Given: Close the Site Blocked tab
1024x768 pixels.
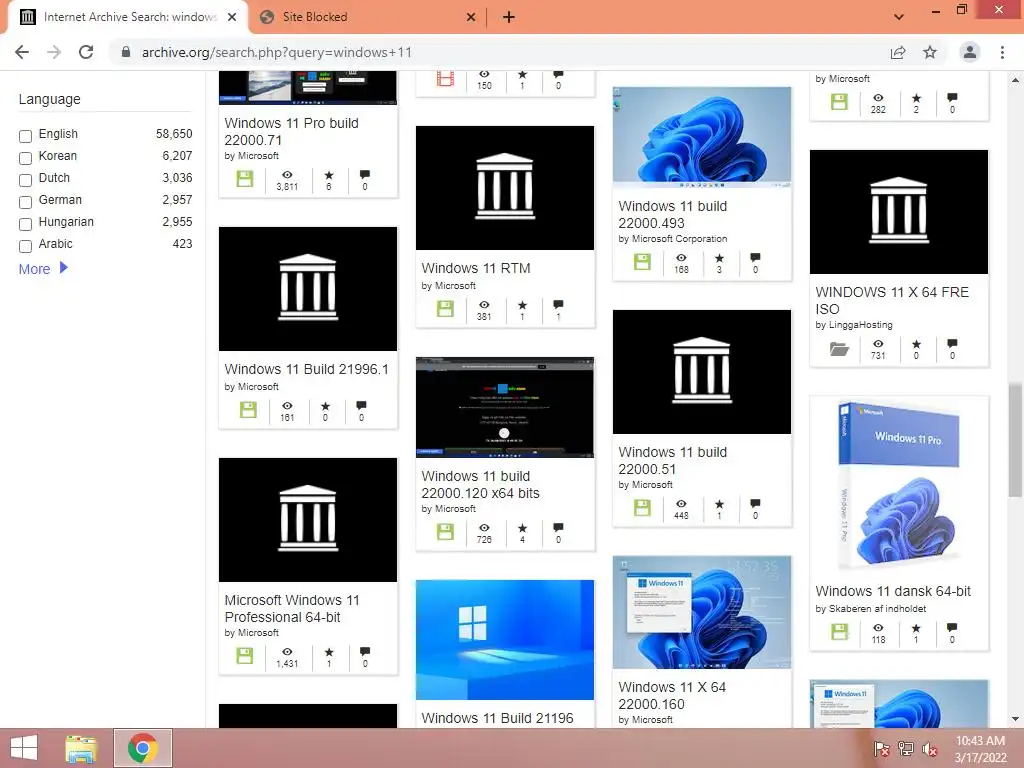Looking at the screenshot, I should [x=471, y=17].
